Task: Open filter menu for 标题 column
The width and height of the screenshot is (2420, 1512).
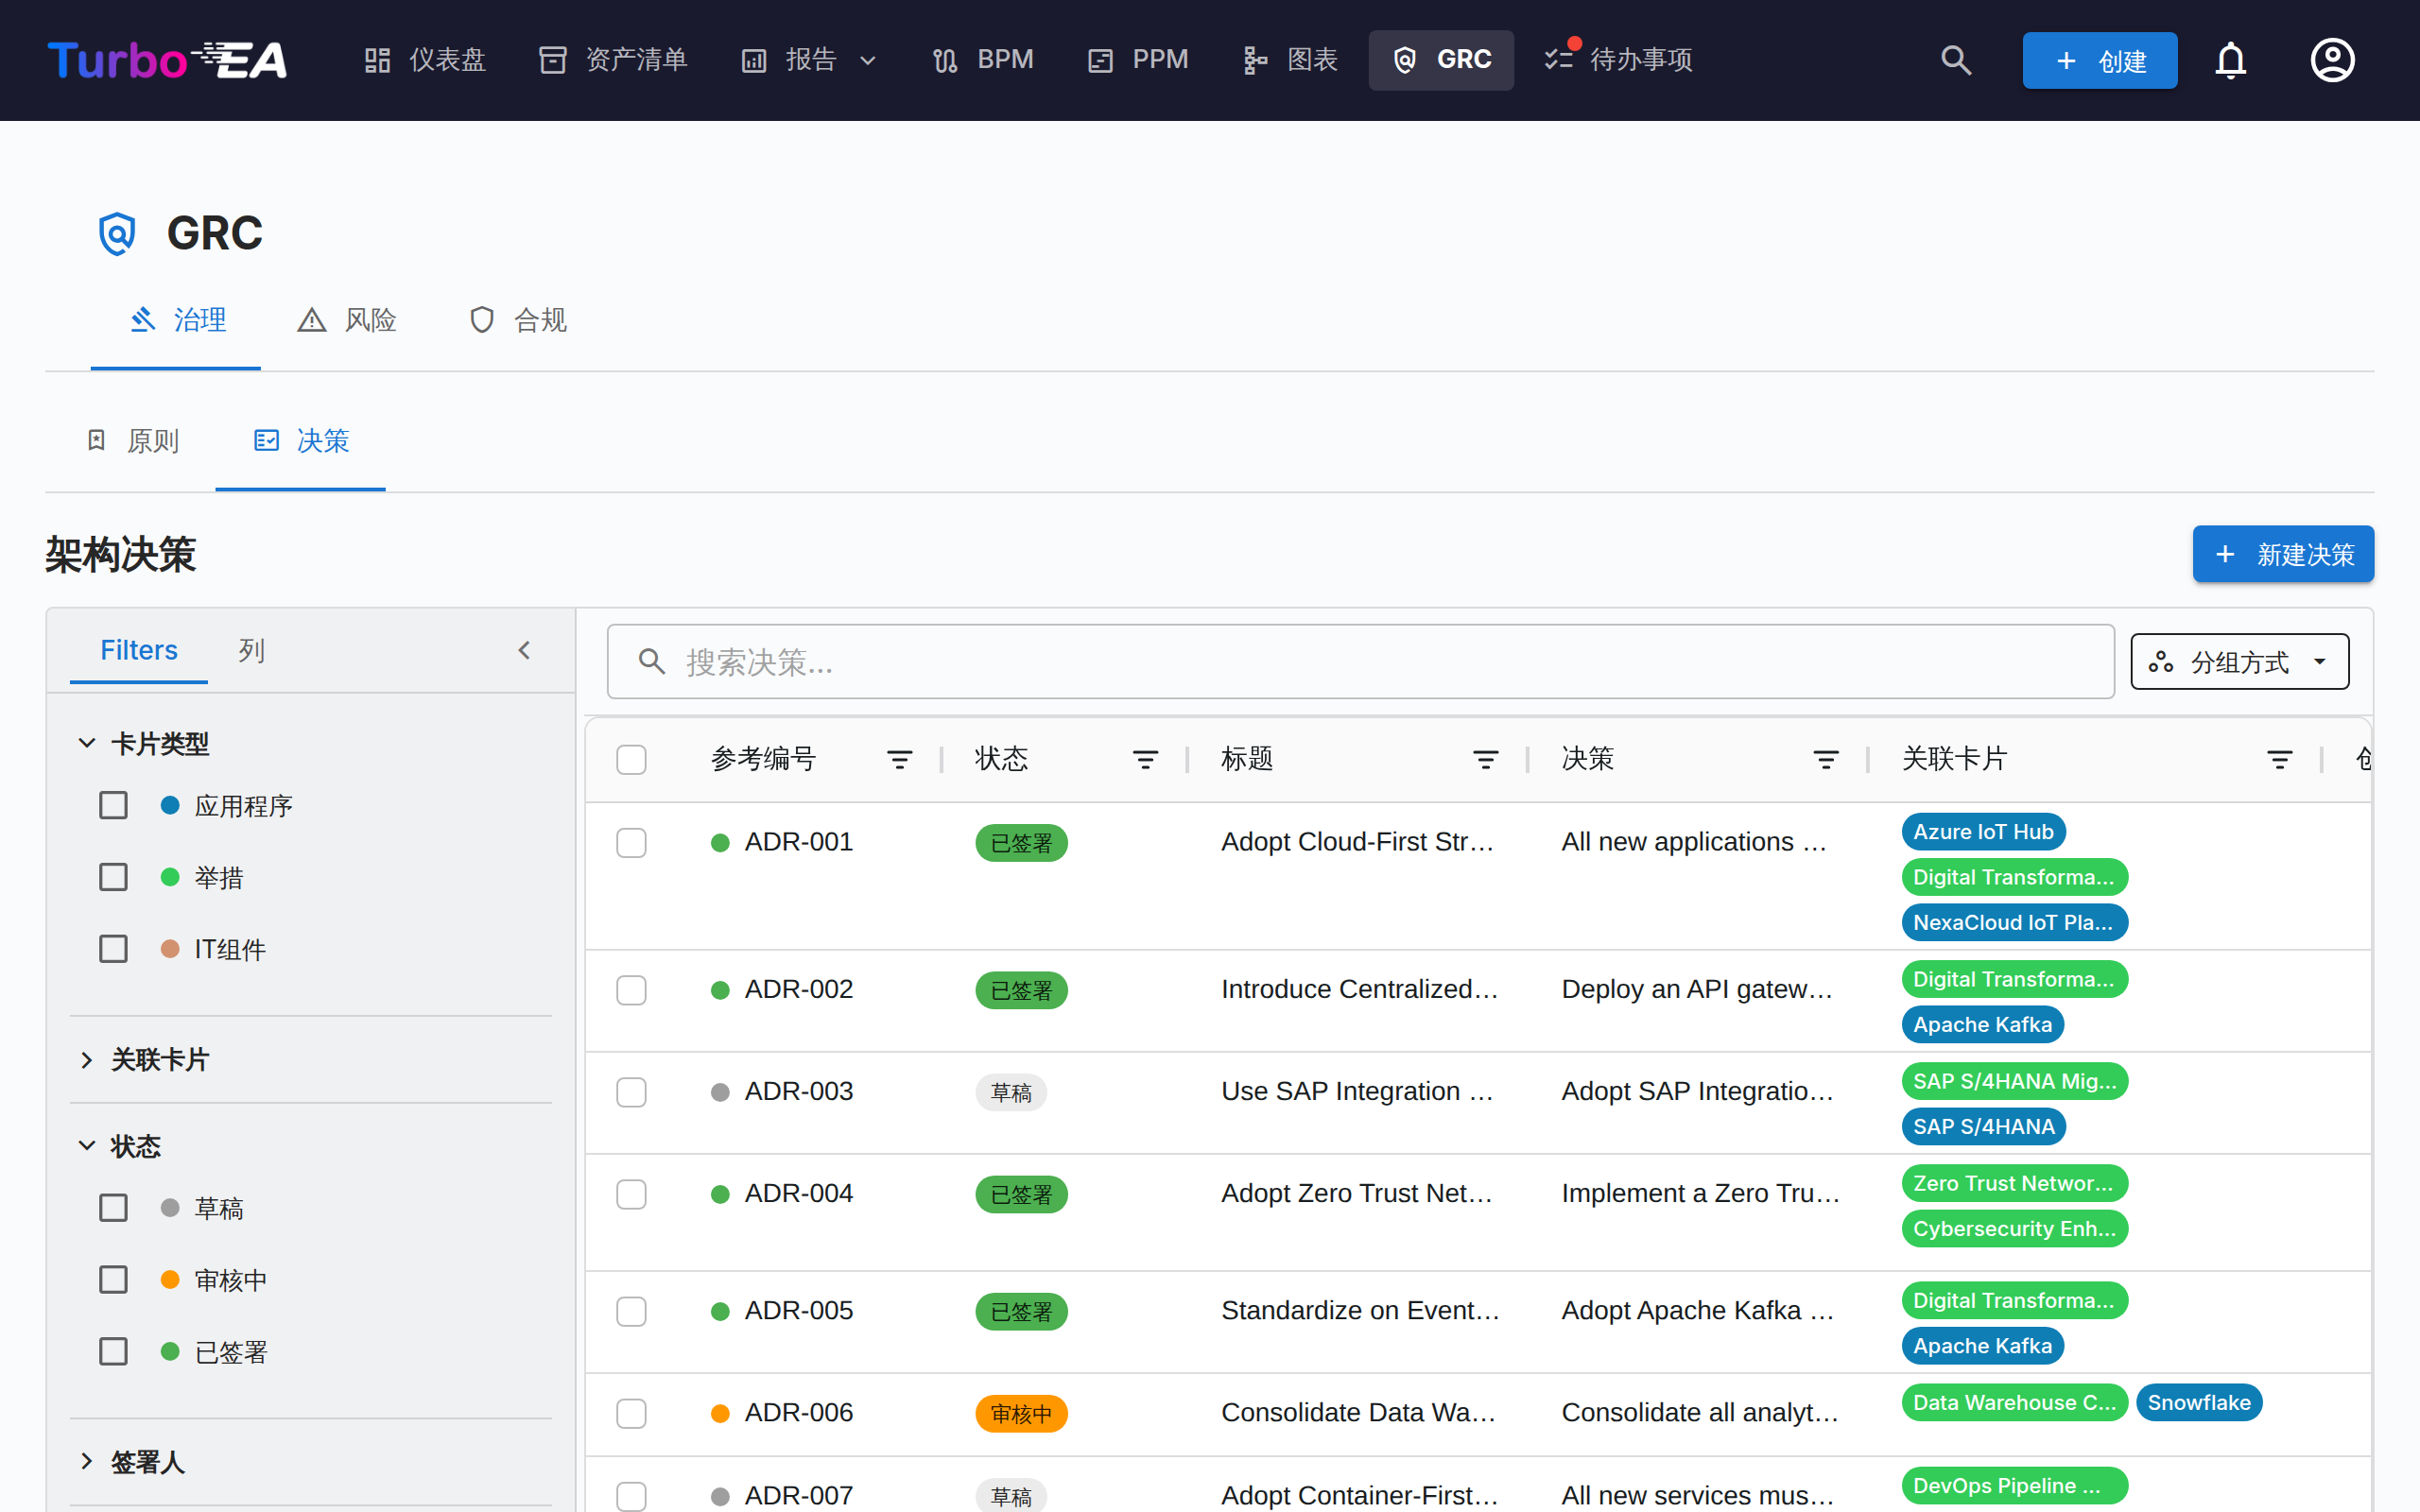Action: pos(1485,760)
